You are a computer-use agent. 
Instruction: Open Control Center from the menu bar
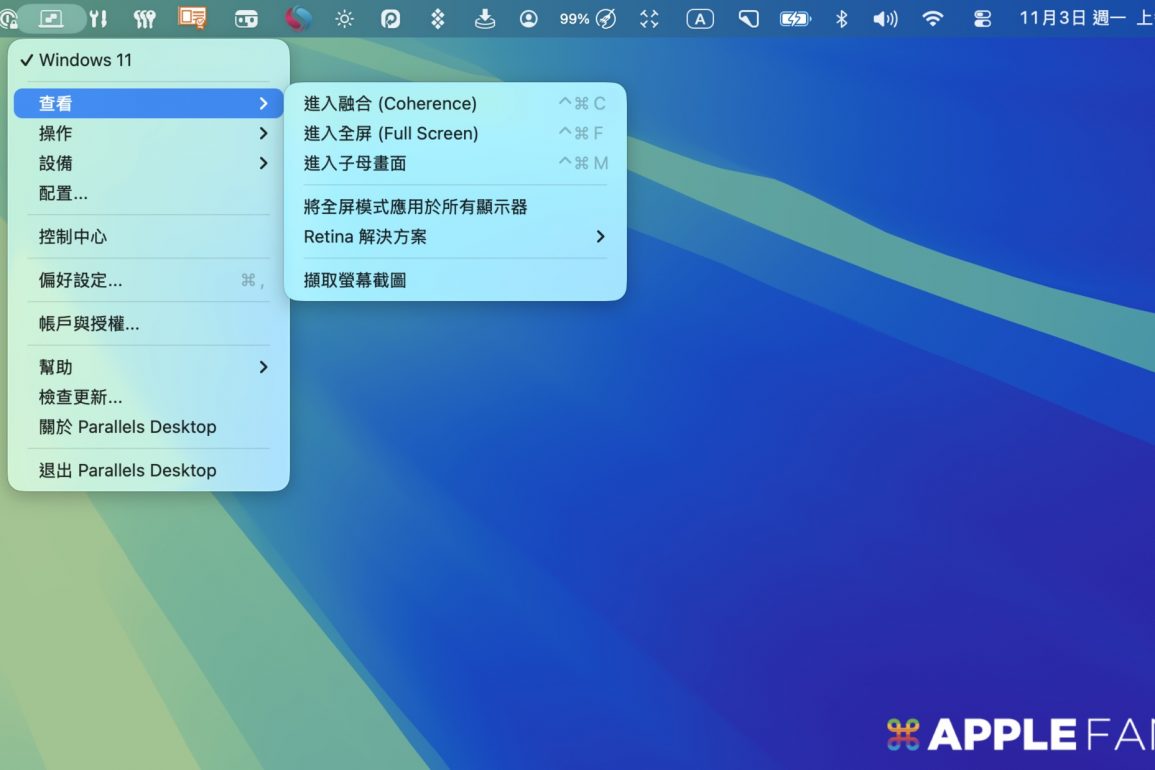(982, 19)
